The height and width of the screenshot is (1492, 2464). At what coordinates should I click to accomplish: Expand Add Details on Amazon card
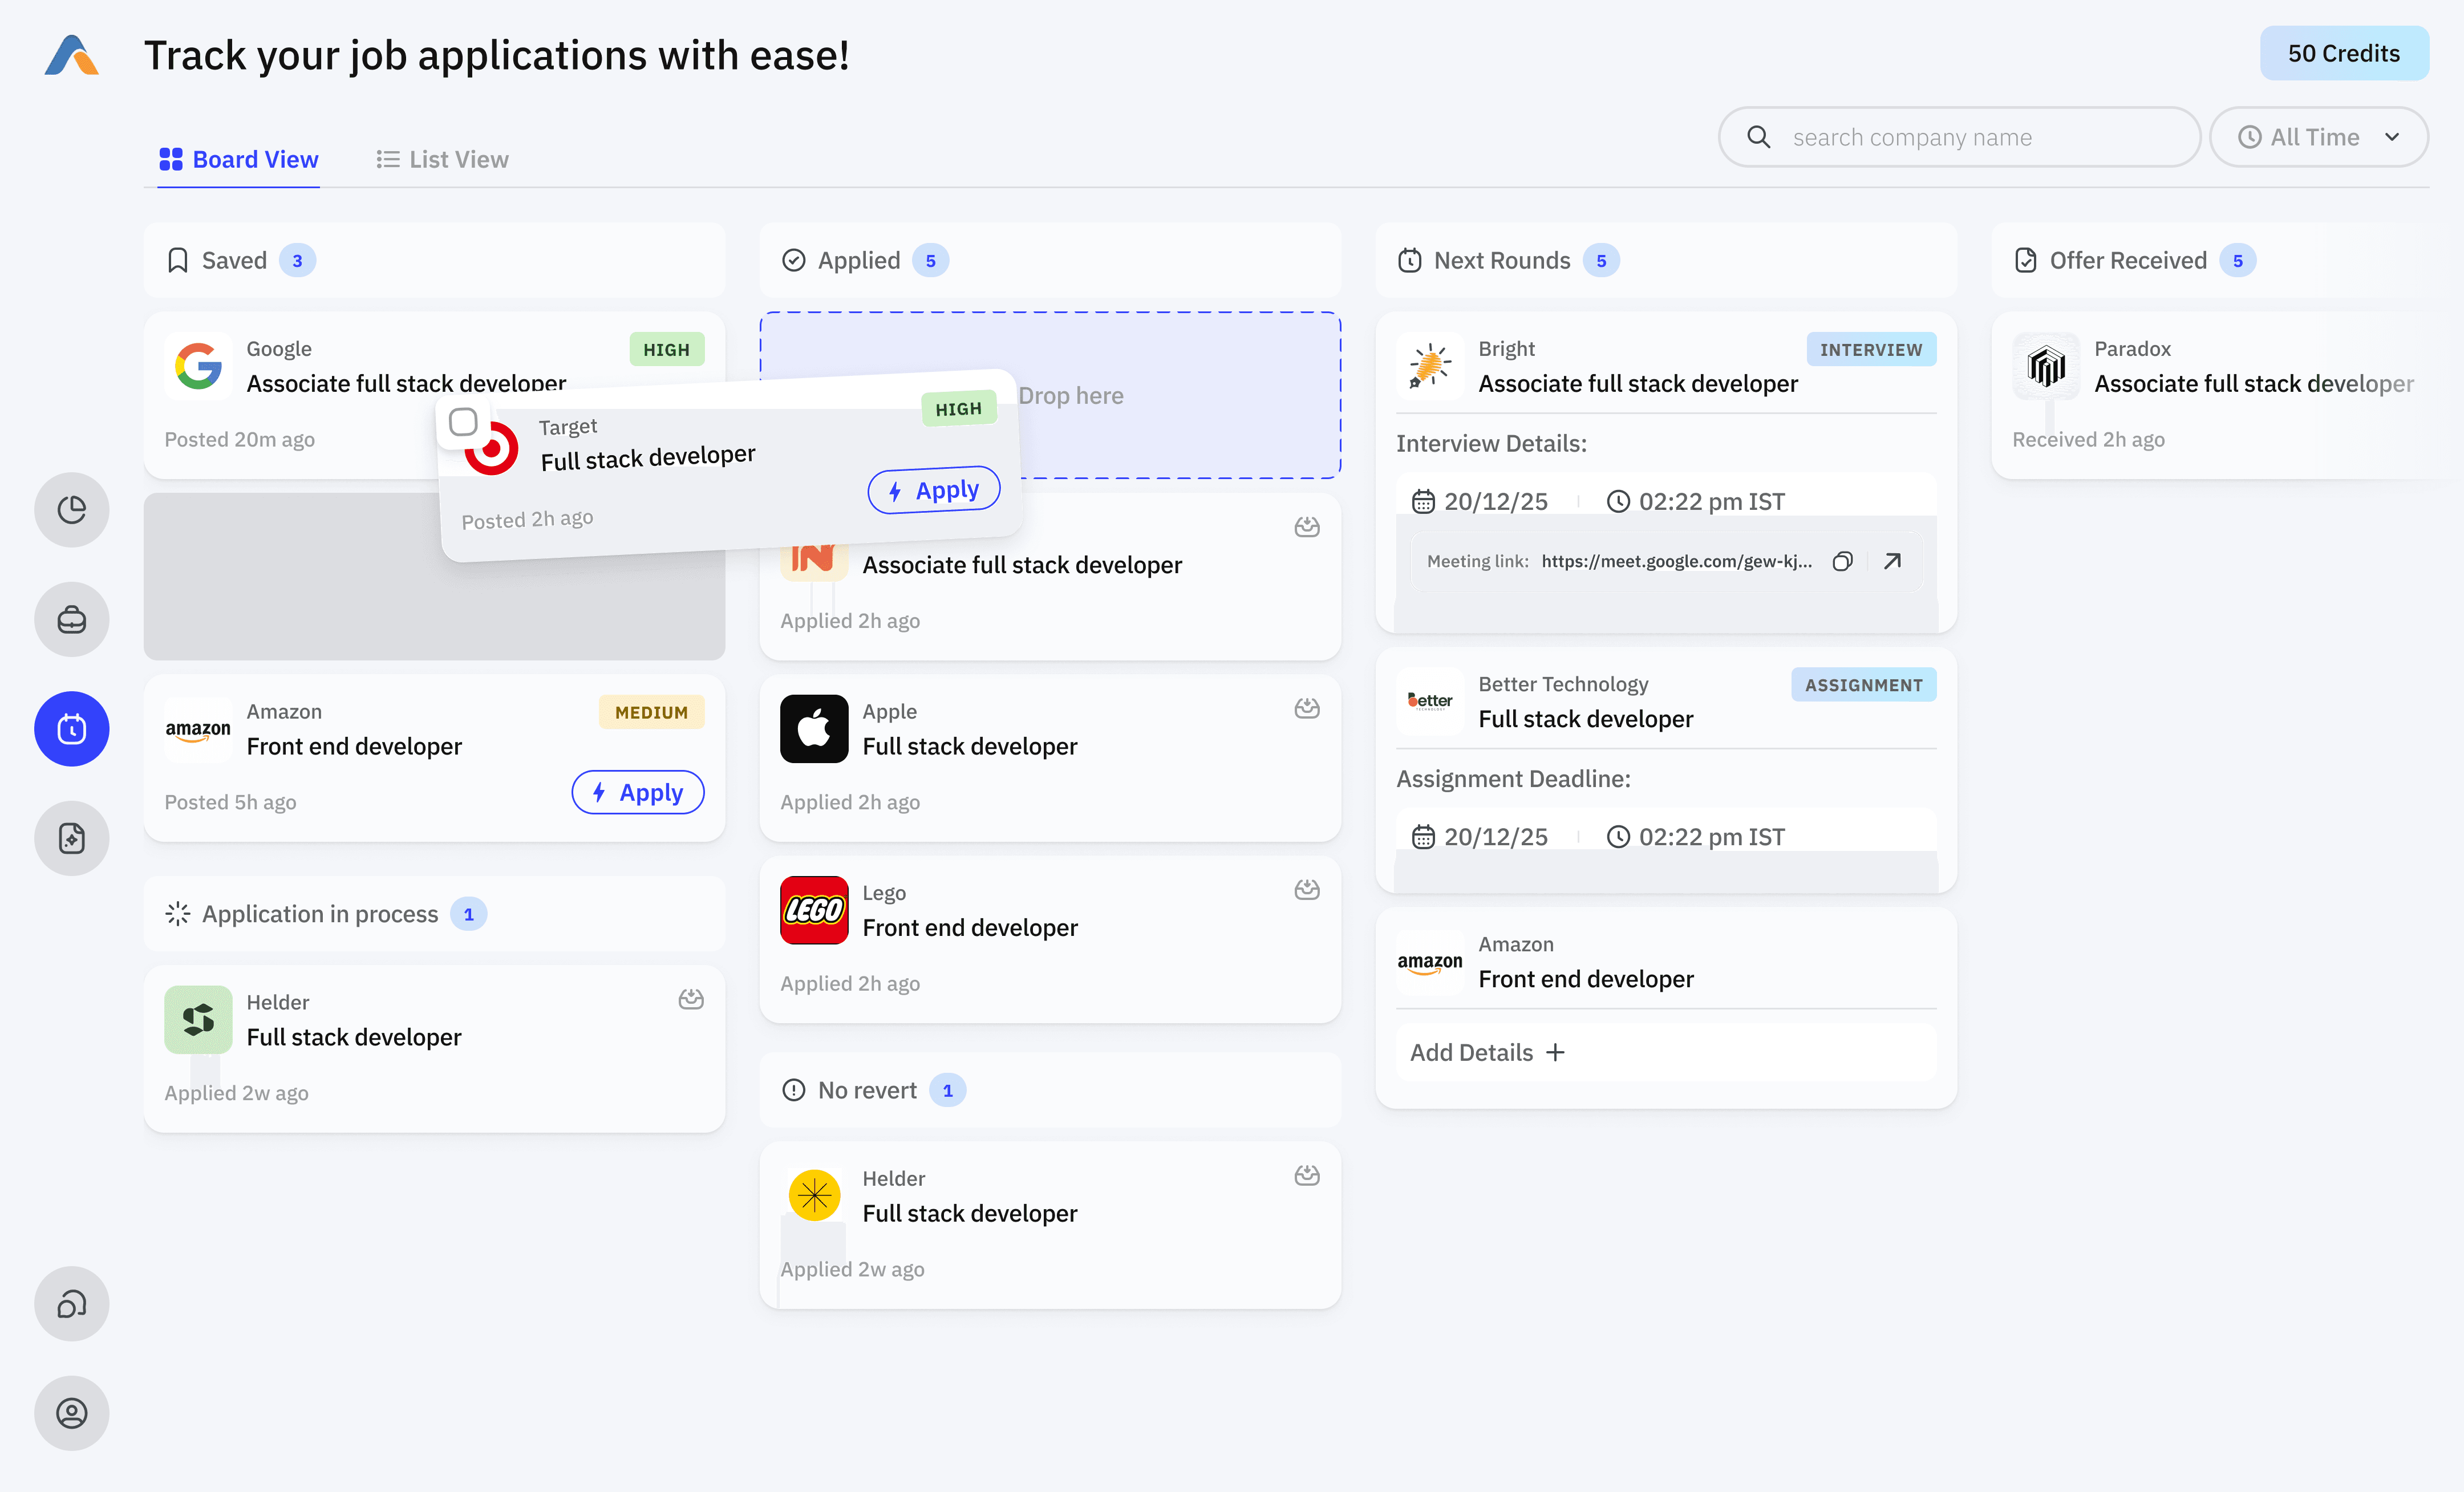tap(1487, 1052)
